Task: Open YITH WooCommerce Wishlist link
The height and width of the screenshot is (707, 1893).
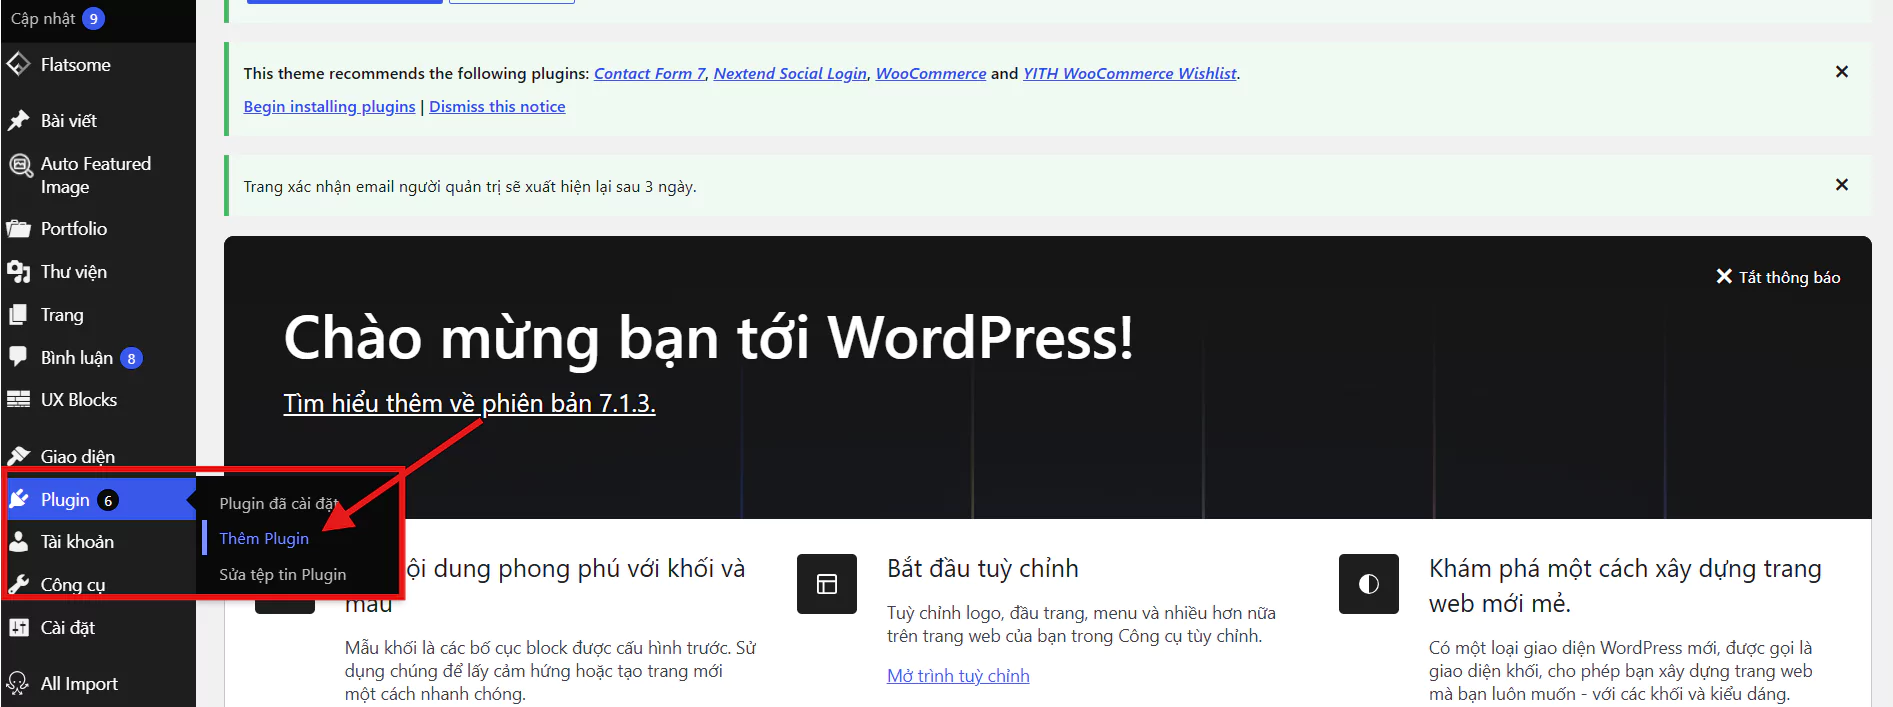Action: pyautogui.click(x=1130, y=73)
